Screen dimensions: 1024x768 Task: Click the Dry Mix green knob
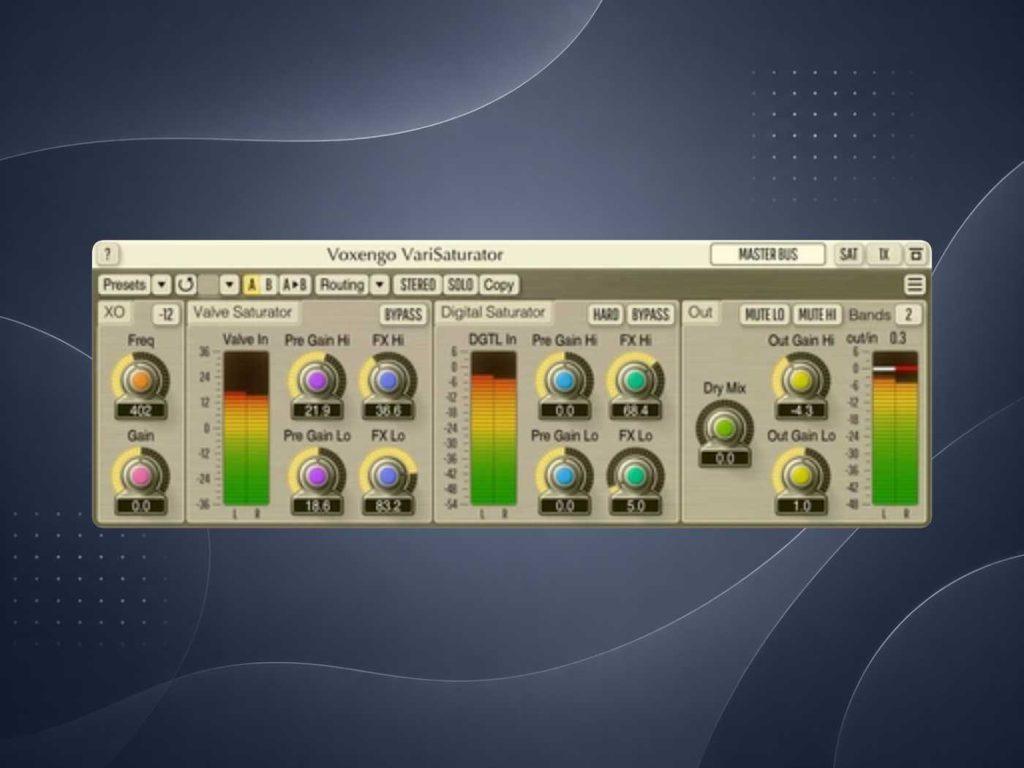point(724,428)
